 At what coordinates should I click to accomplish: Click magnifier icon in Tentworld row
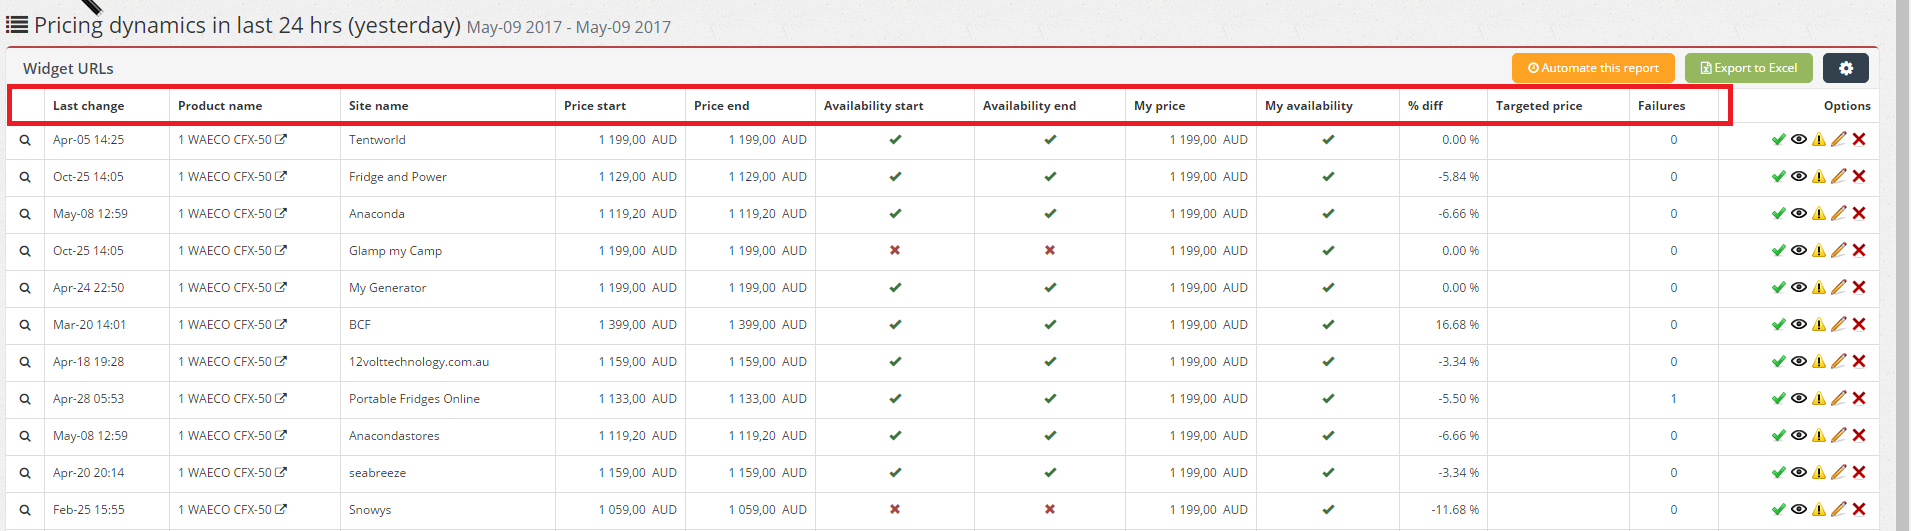(25, 140)
